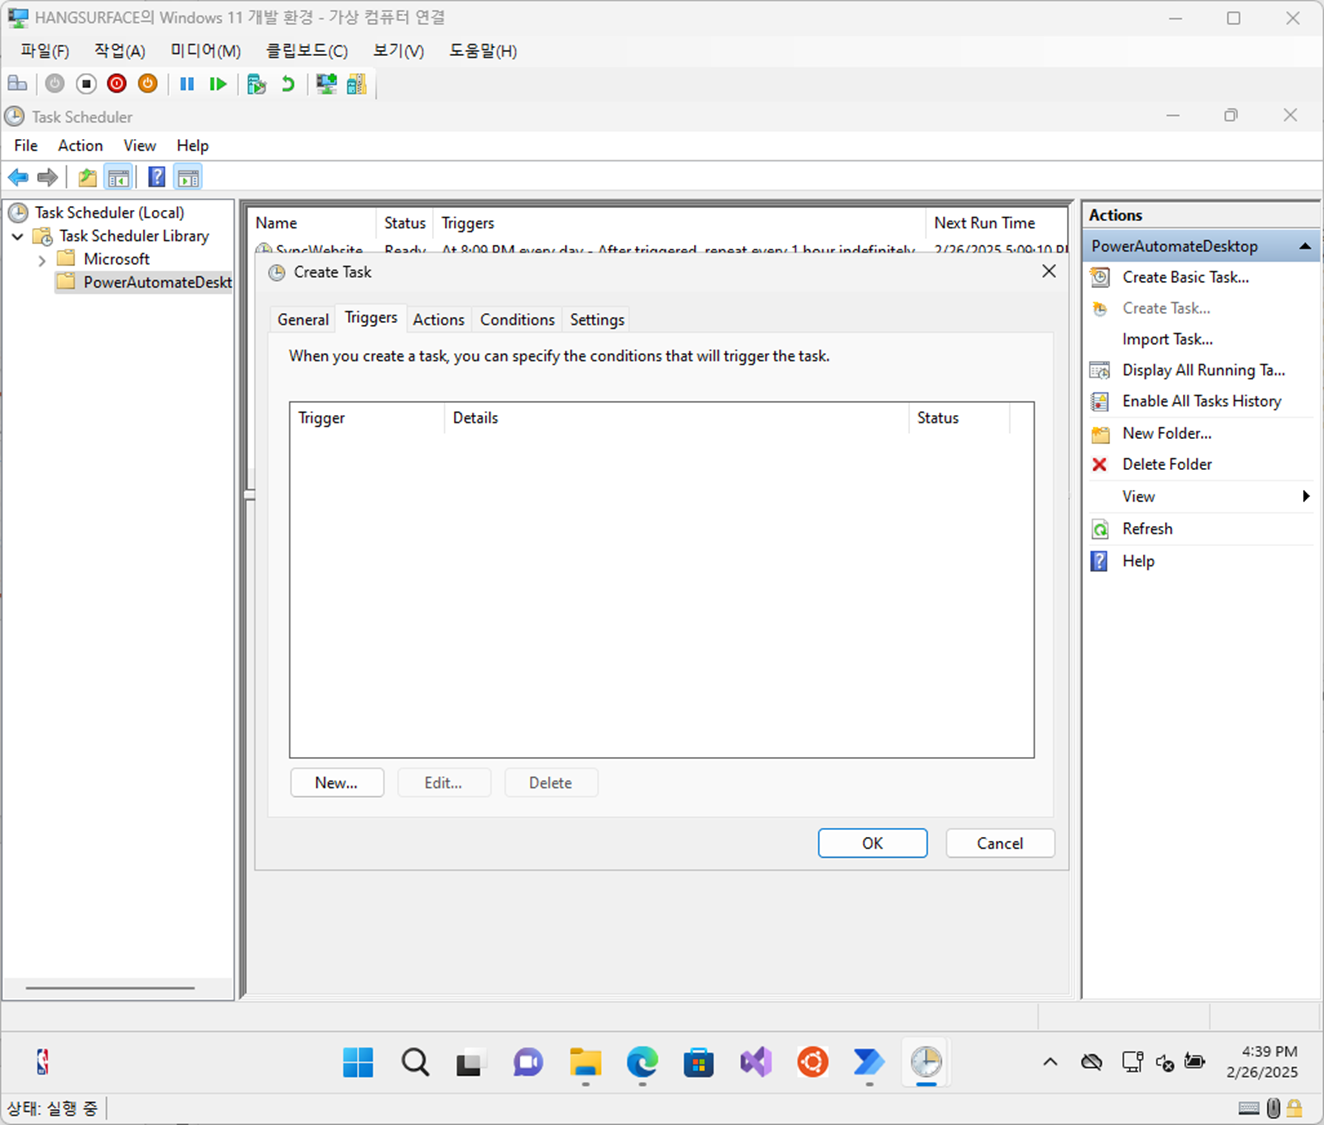Image resolution: width=1324 pixels, height=1125 pixels.
Task: Open the Task Scheduler View menu
Action: pos(140,146)
